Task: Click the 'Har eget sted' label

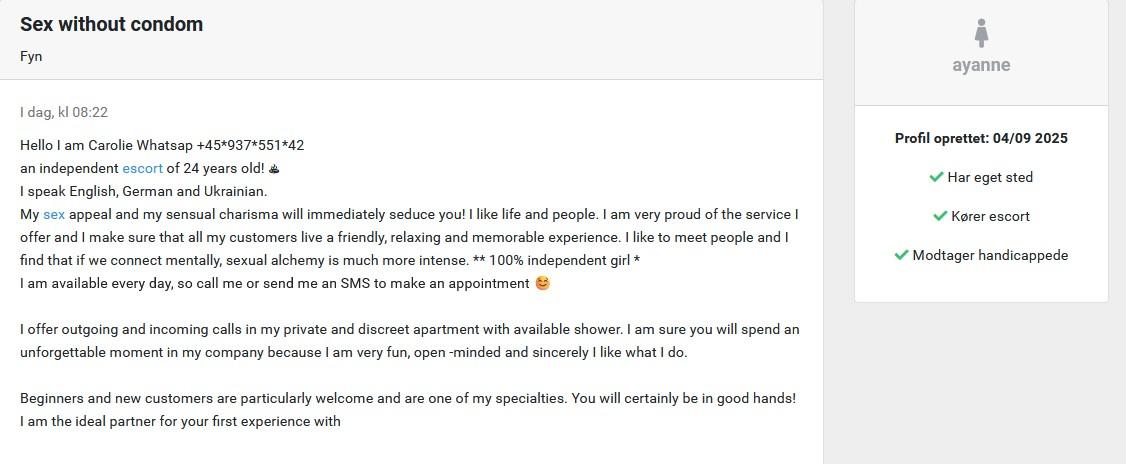Action: click(990, 177)
